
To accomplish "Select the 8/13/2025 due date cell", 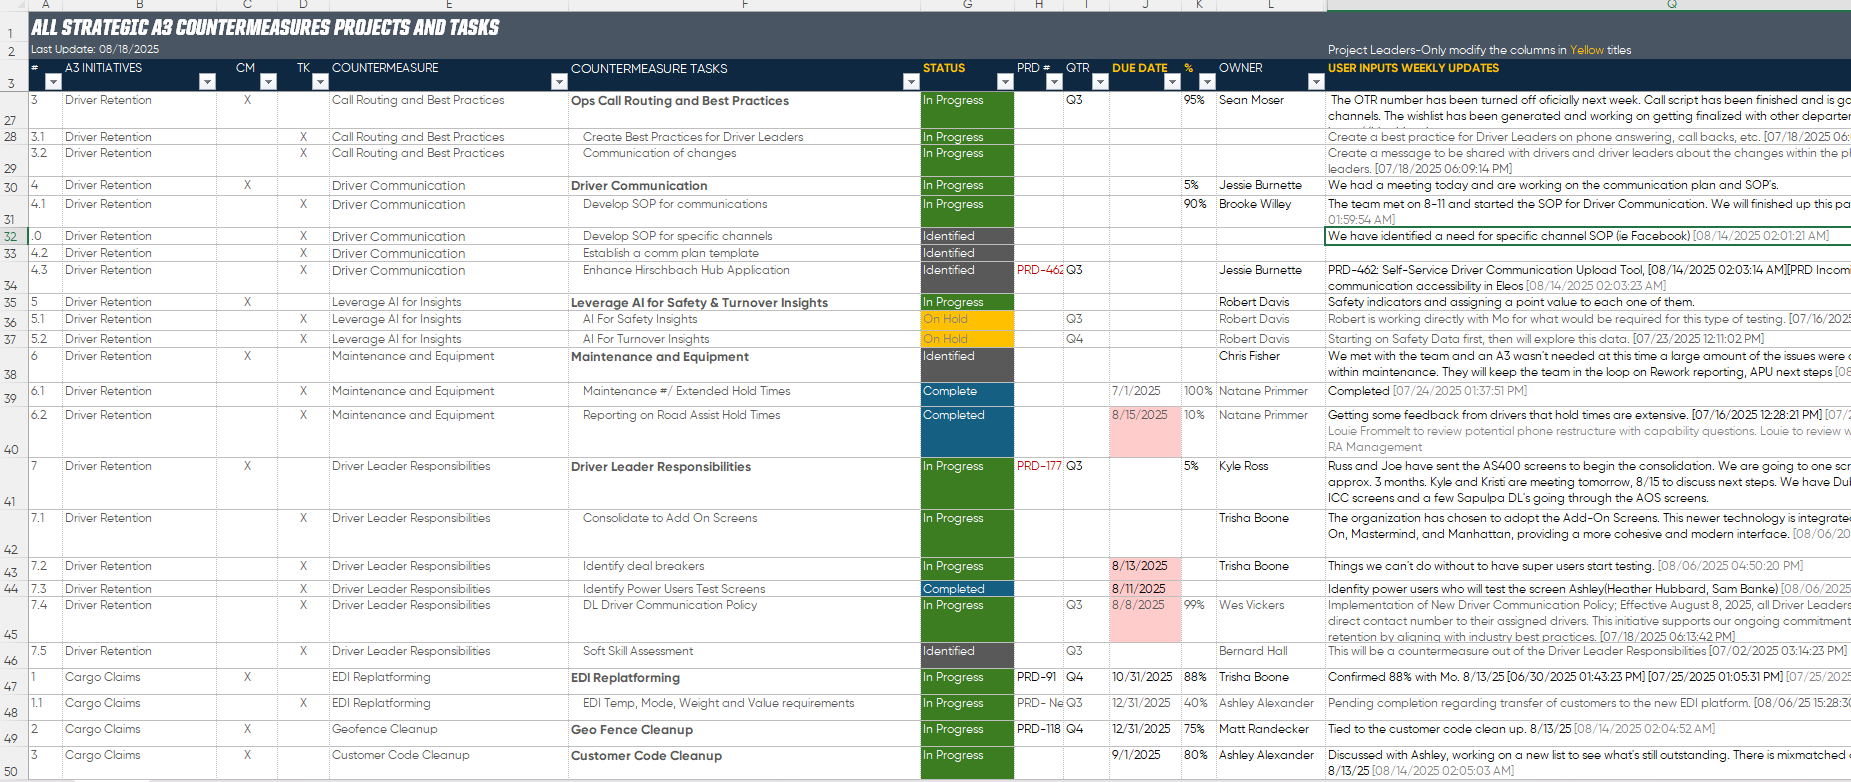I will coord(1145,569).
